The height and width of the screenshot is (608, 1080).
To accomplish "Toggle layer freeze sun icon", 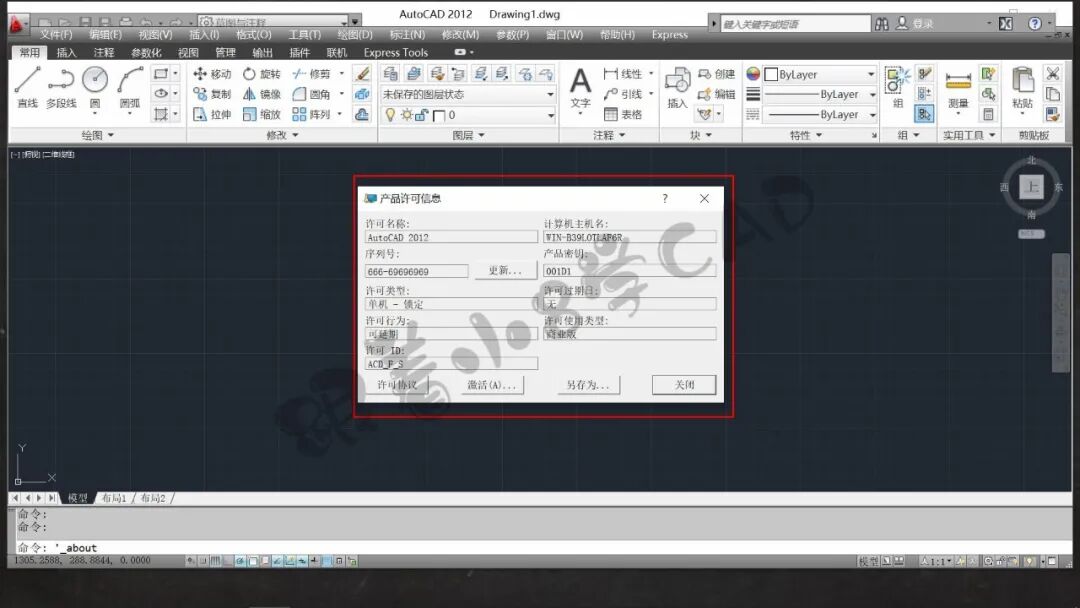I will click(406, 115).
